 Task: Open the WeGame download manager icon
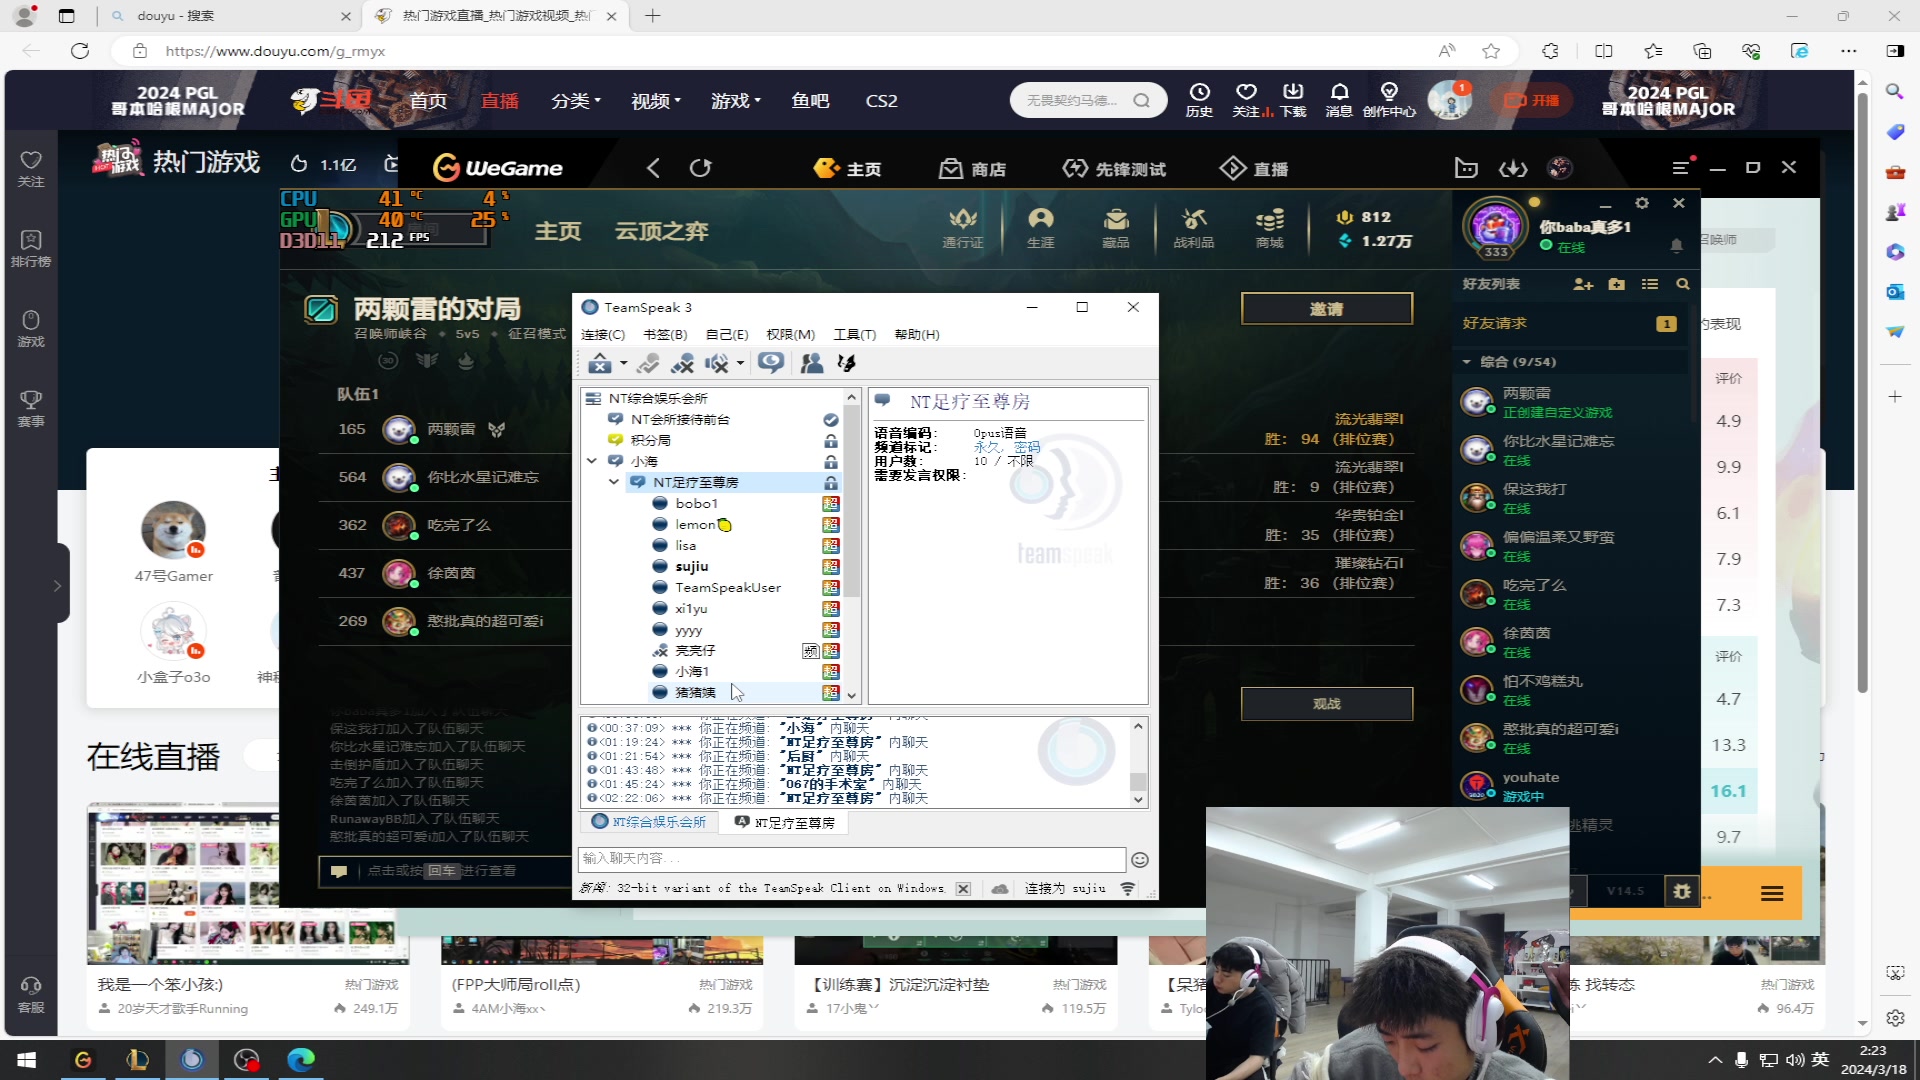pyautogui.click(x=1512, y=168)
